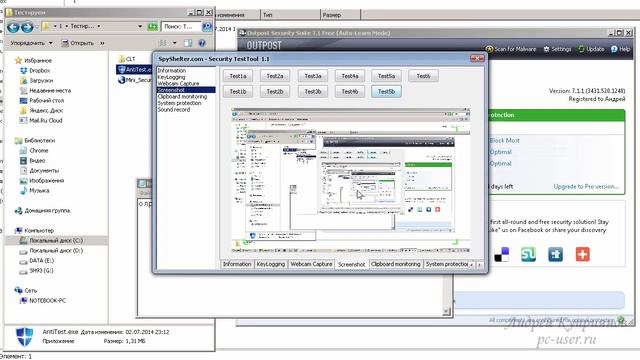Screen dimensions: 640x360
Task: Click the Test4b button
Action: pyautogui.click(x=350, y=91)
